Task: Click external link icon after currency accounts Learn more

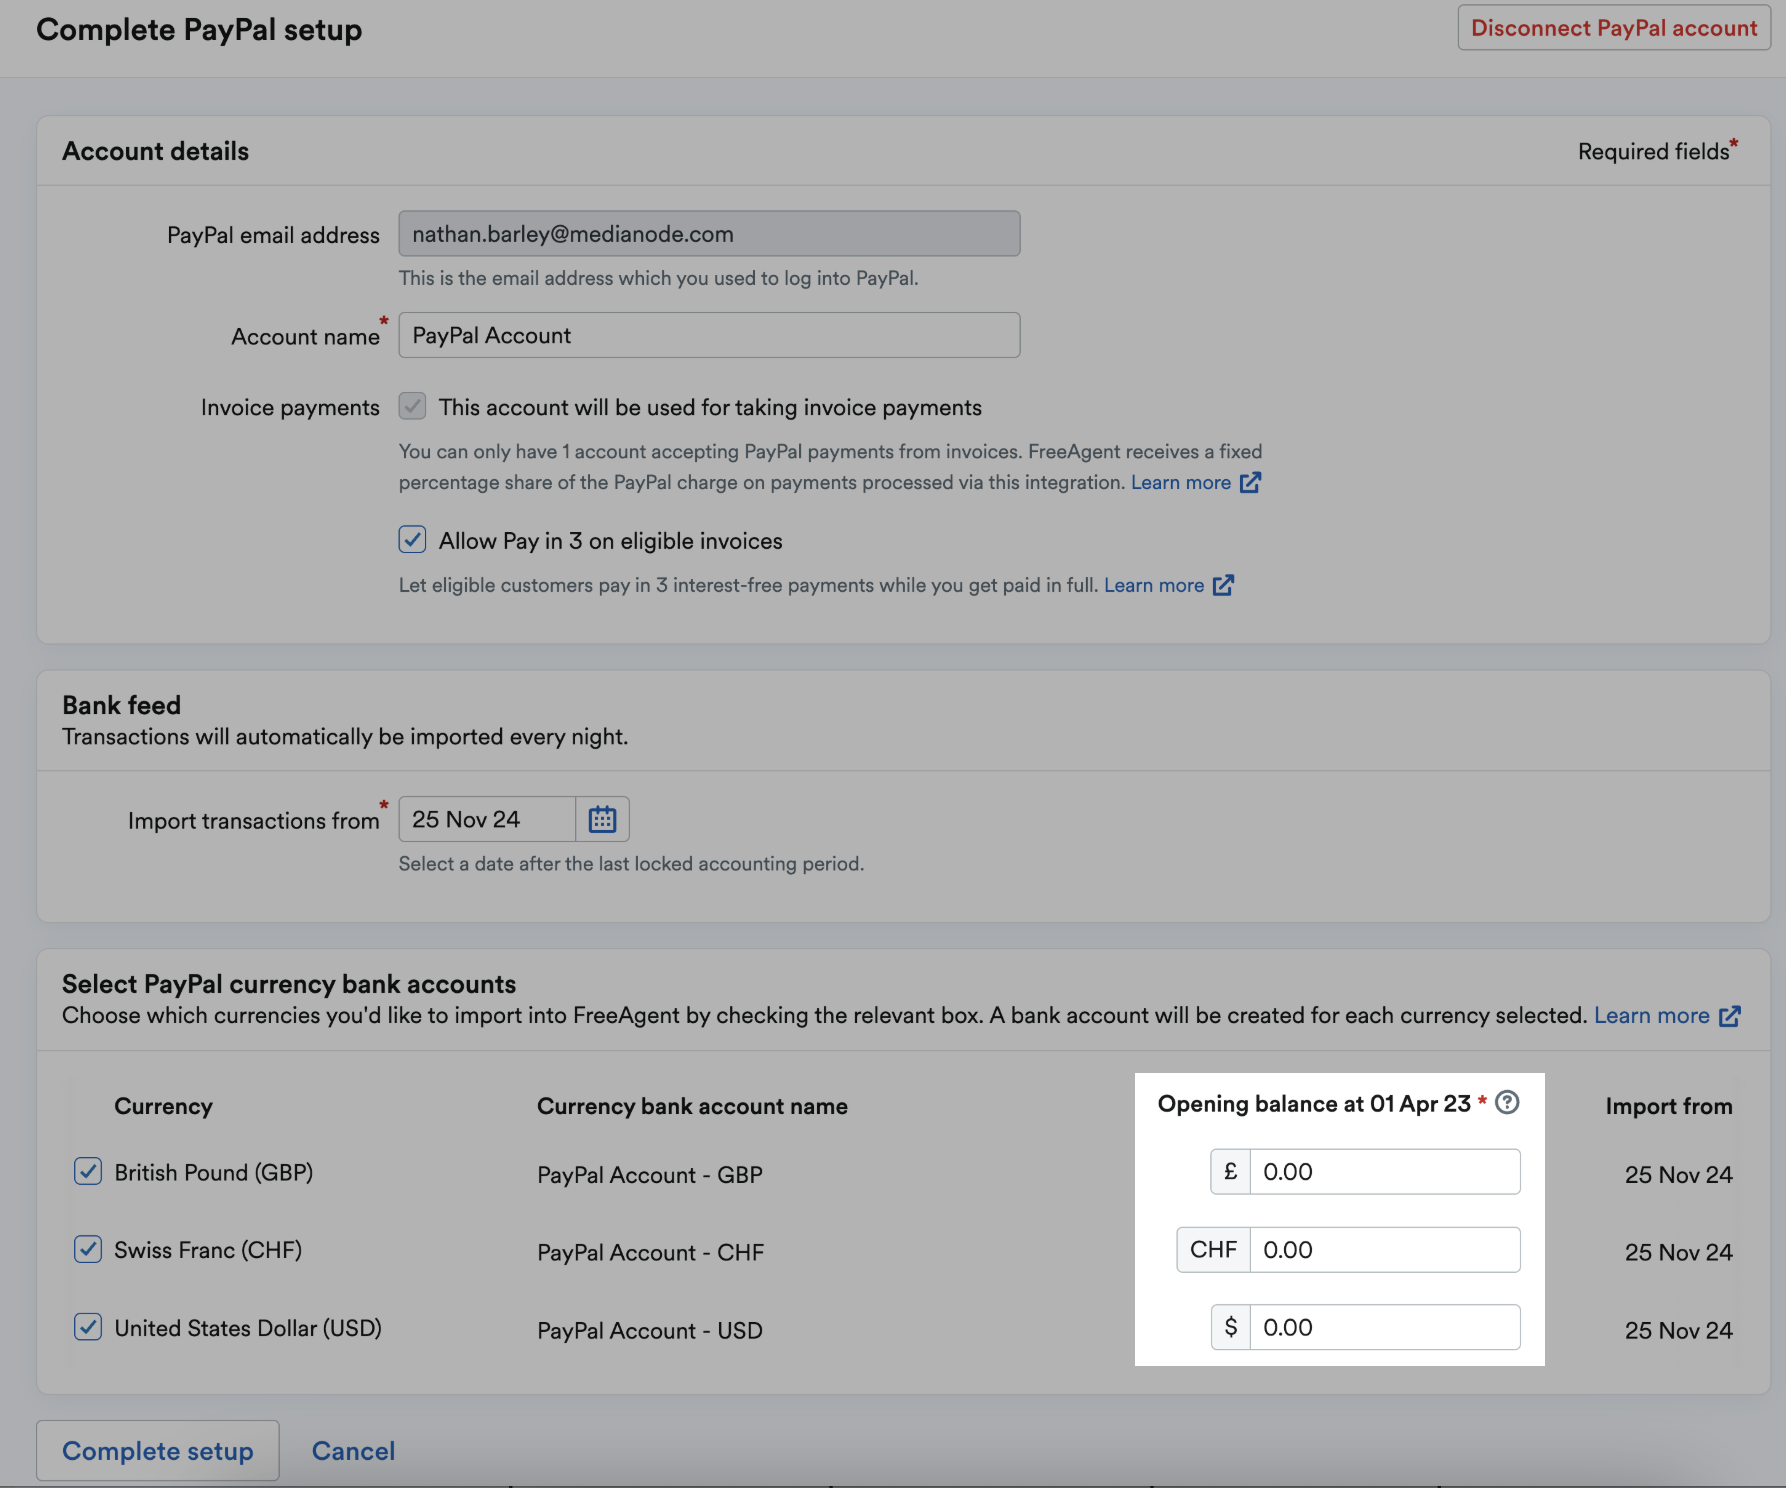Action: tap(1730, 1016)
